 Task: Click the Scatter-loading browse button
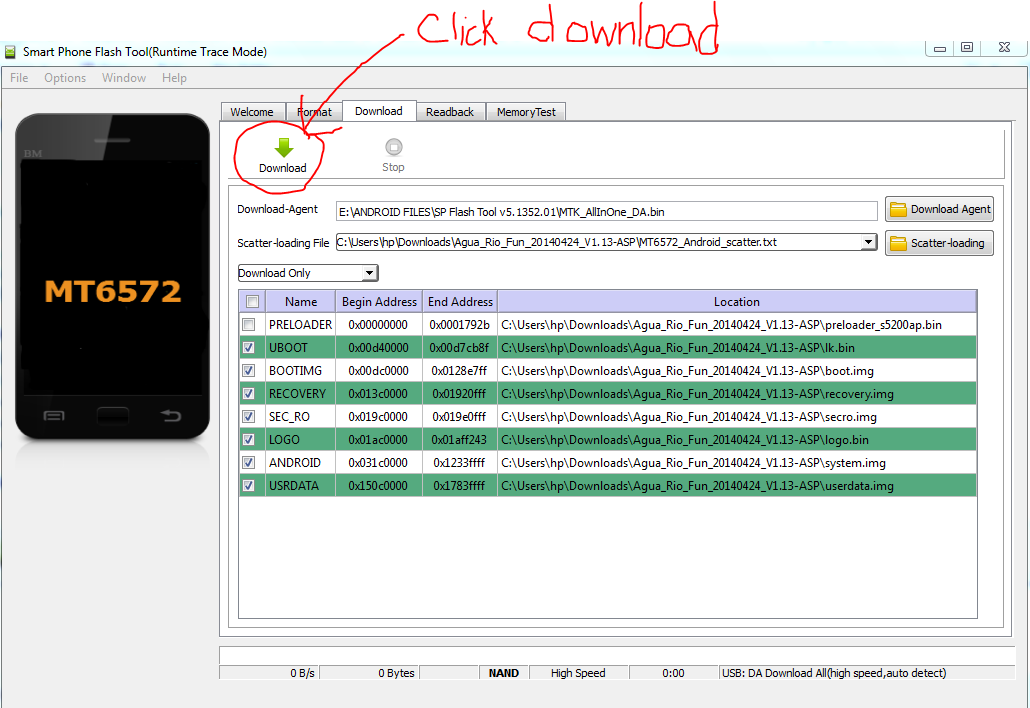coord(939,243)
